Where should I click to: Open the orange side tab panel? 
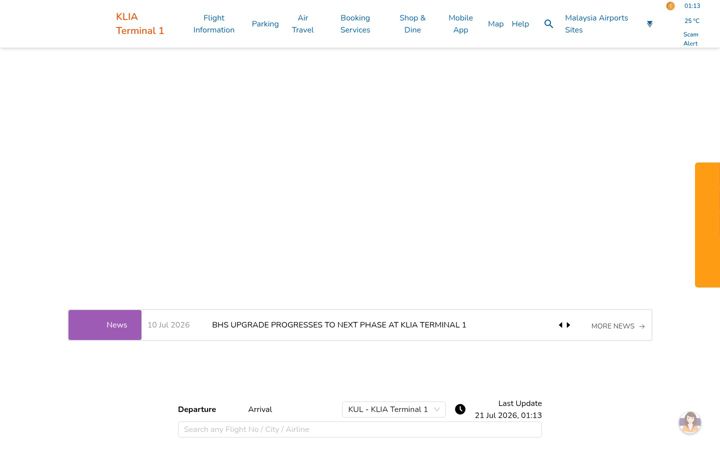pos(707,225)
